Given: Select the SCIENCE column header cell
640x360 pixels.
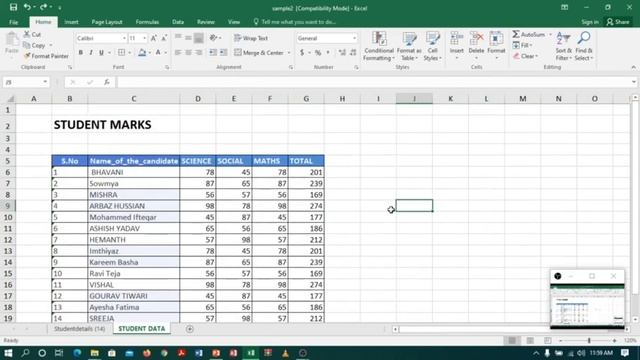Looking at the screenshot, I should (x=198, y=161).
